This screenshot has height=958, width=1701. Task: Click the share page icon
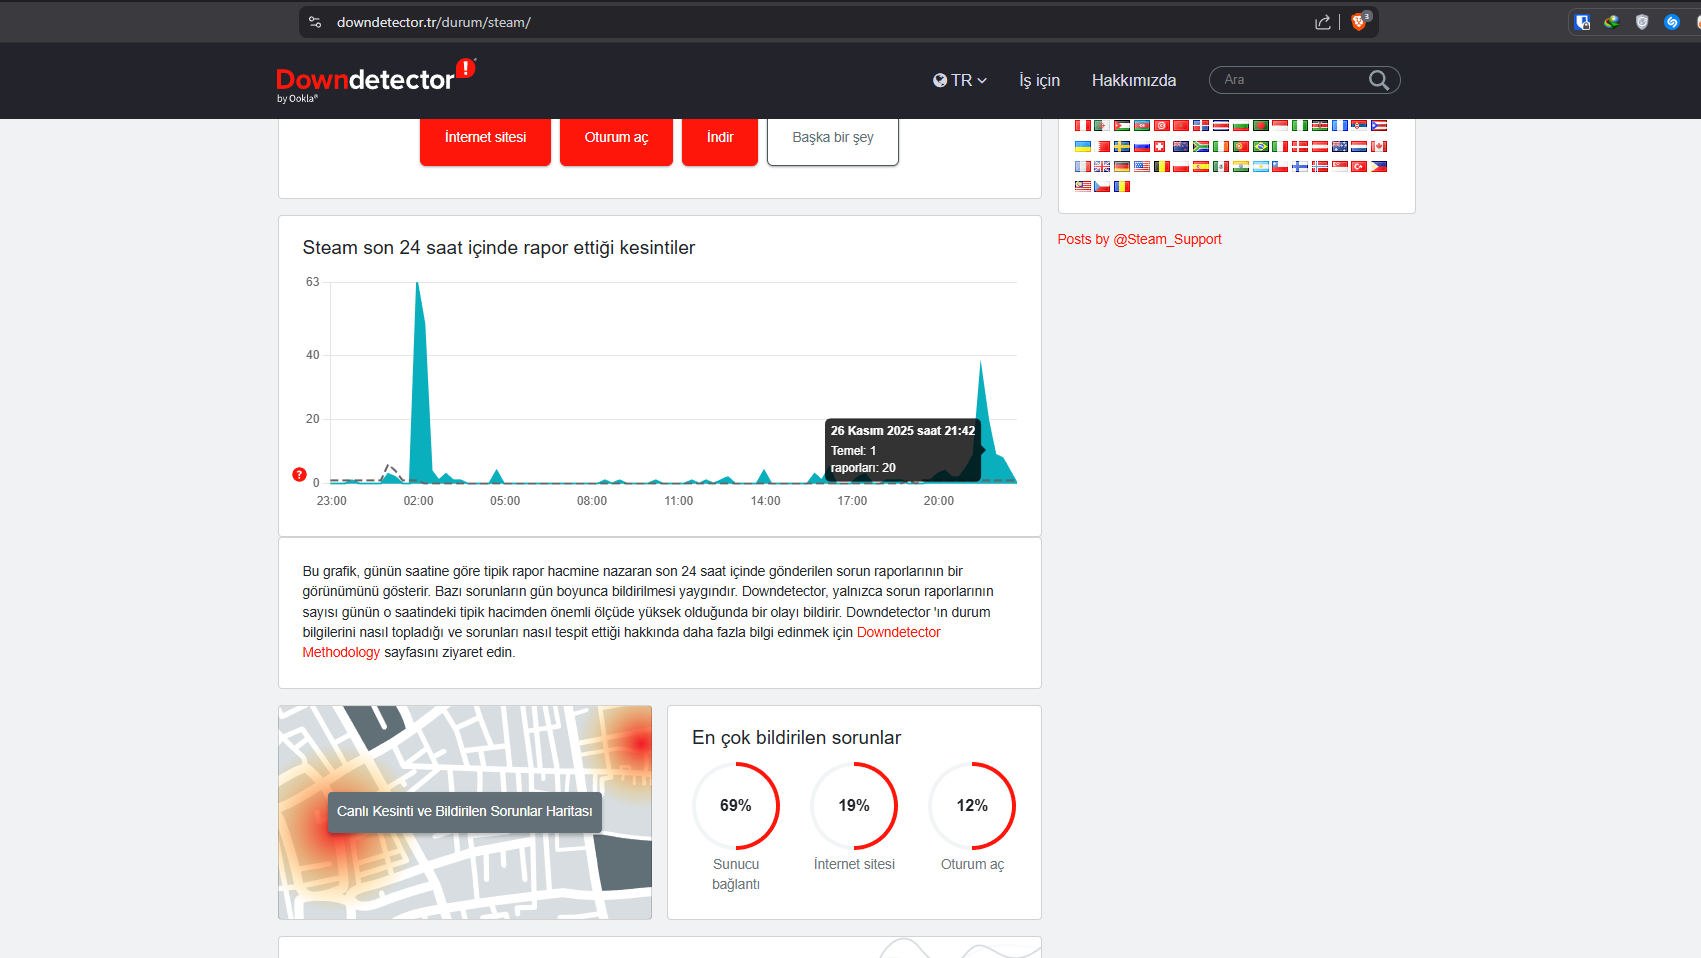click(x=1323, y=22)
